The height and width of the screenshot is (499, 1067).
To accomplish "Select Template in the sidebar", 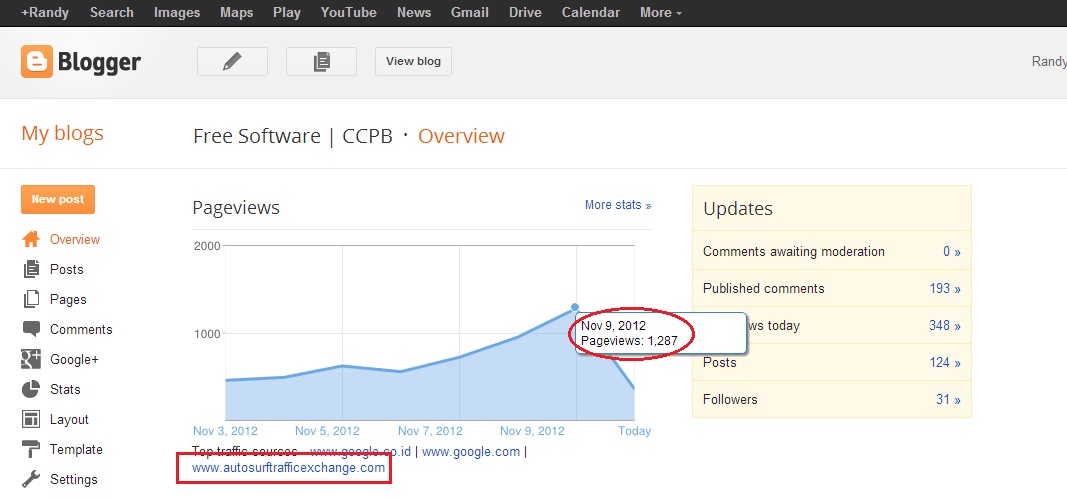I will (x=76, y=449).
